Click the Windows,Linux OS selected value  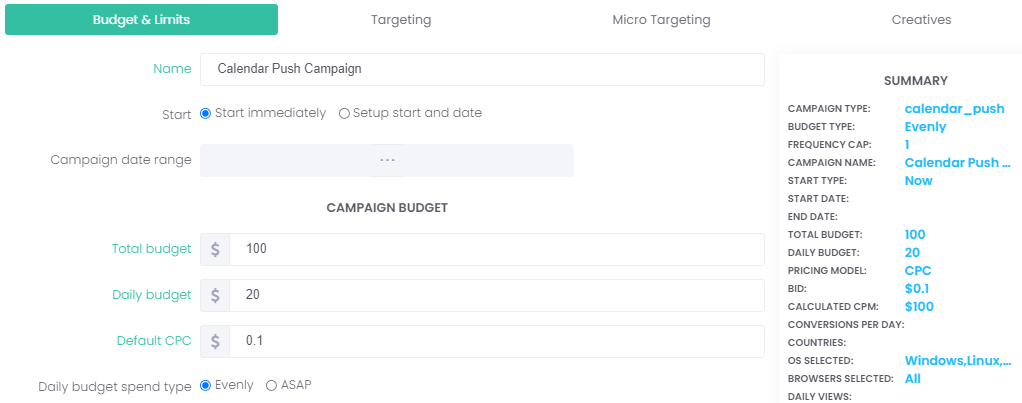957,361
